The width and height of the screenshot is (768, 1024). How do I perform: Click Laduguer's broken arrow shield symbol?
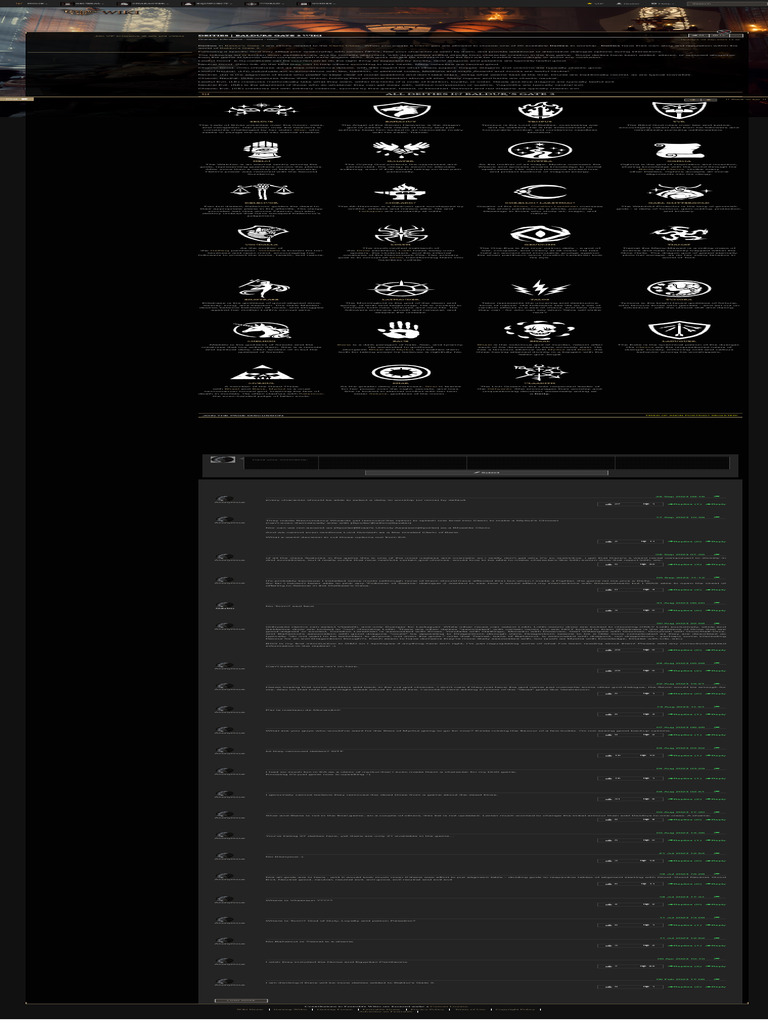click(x=679, y=330)
